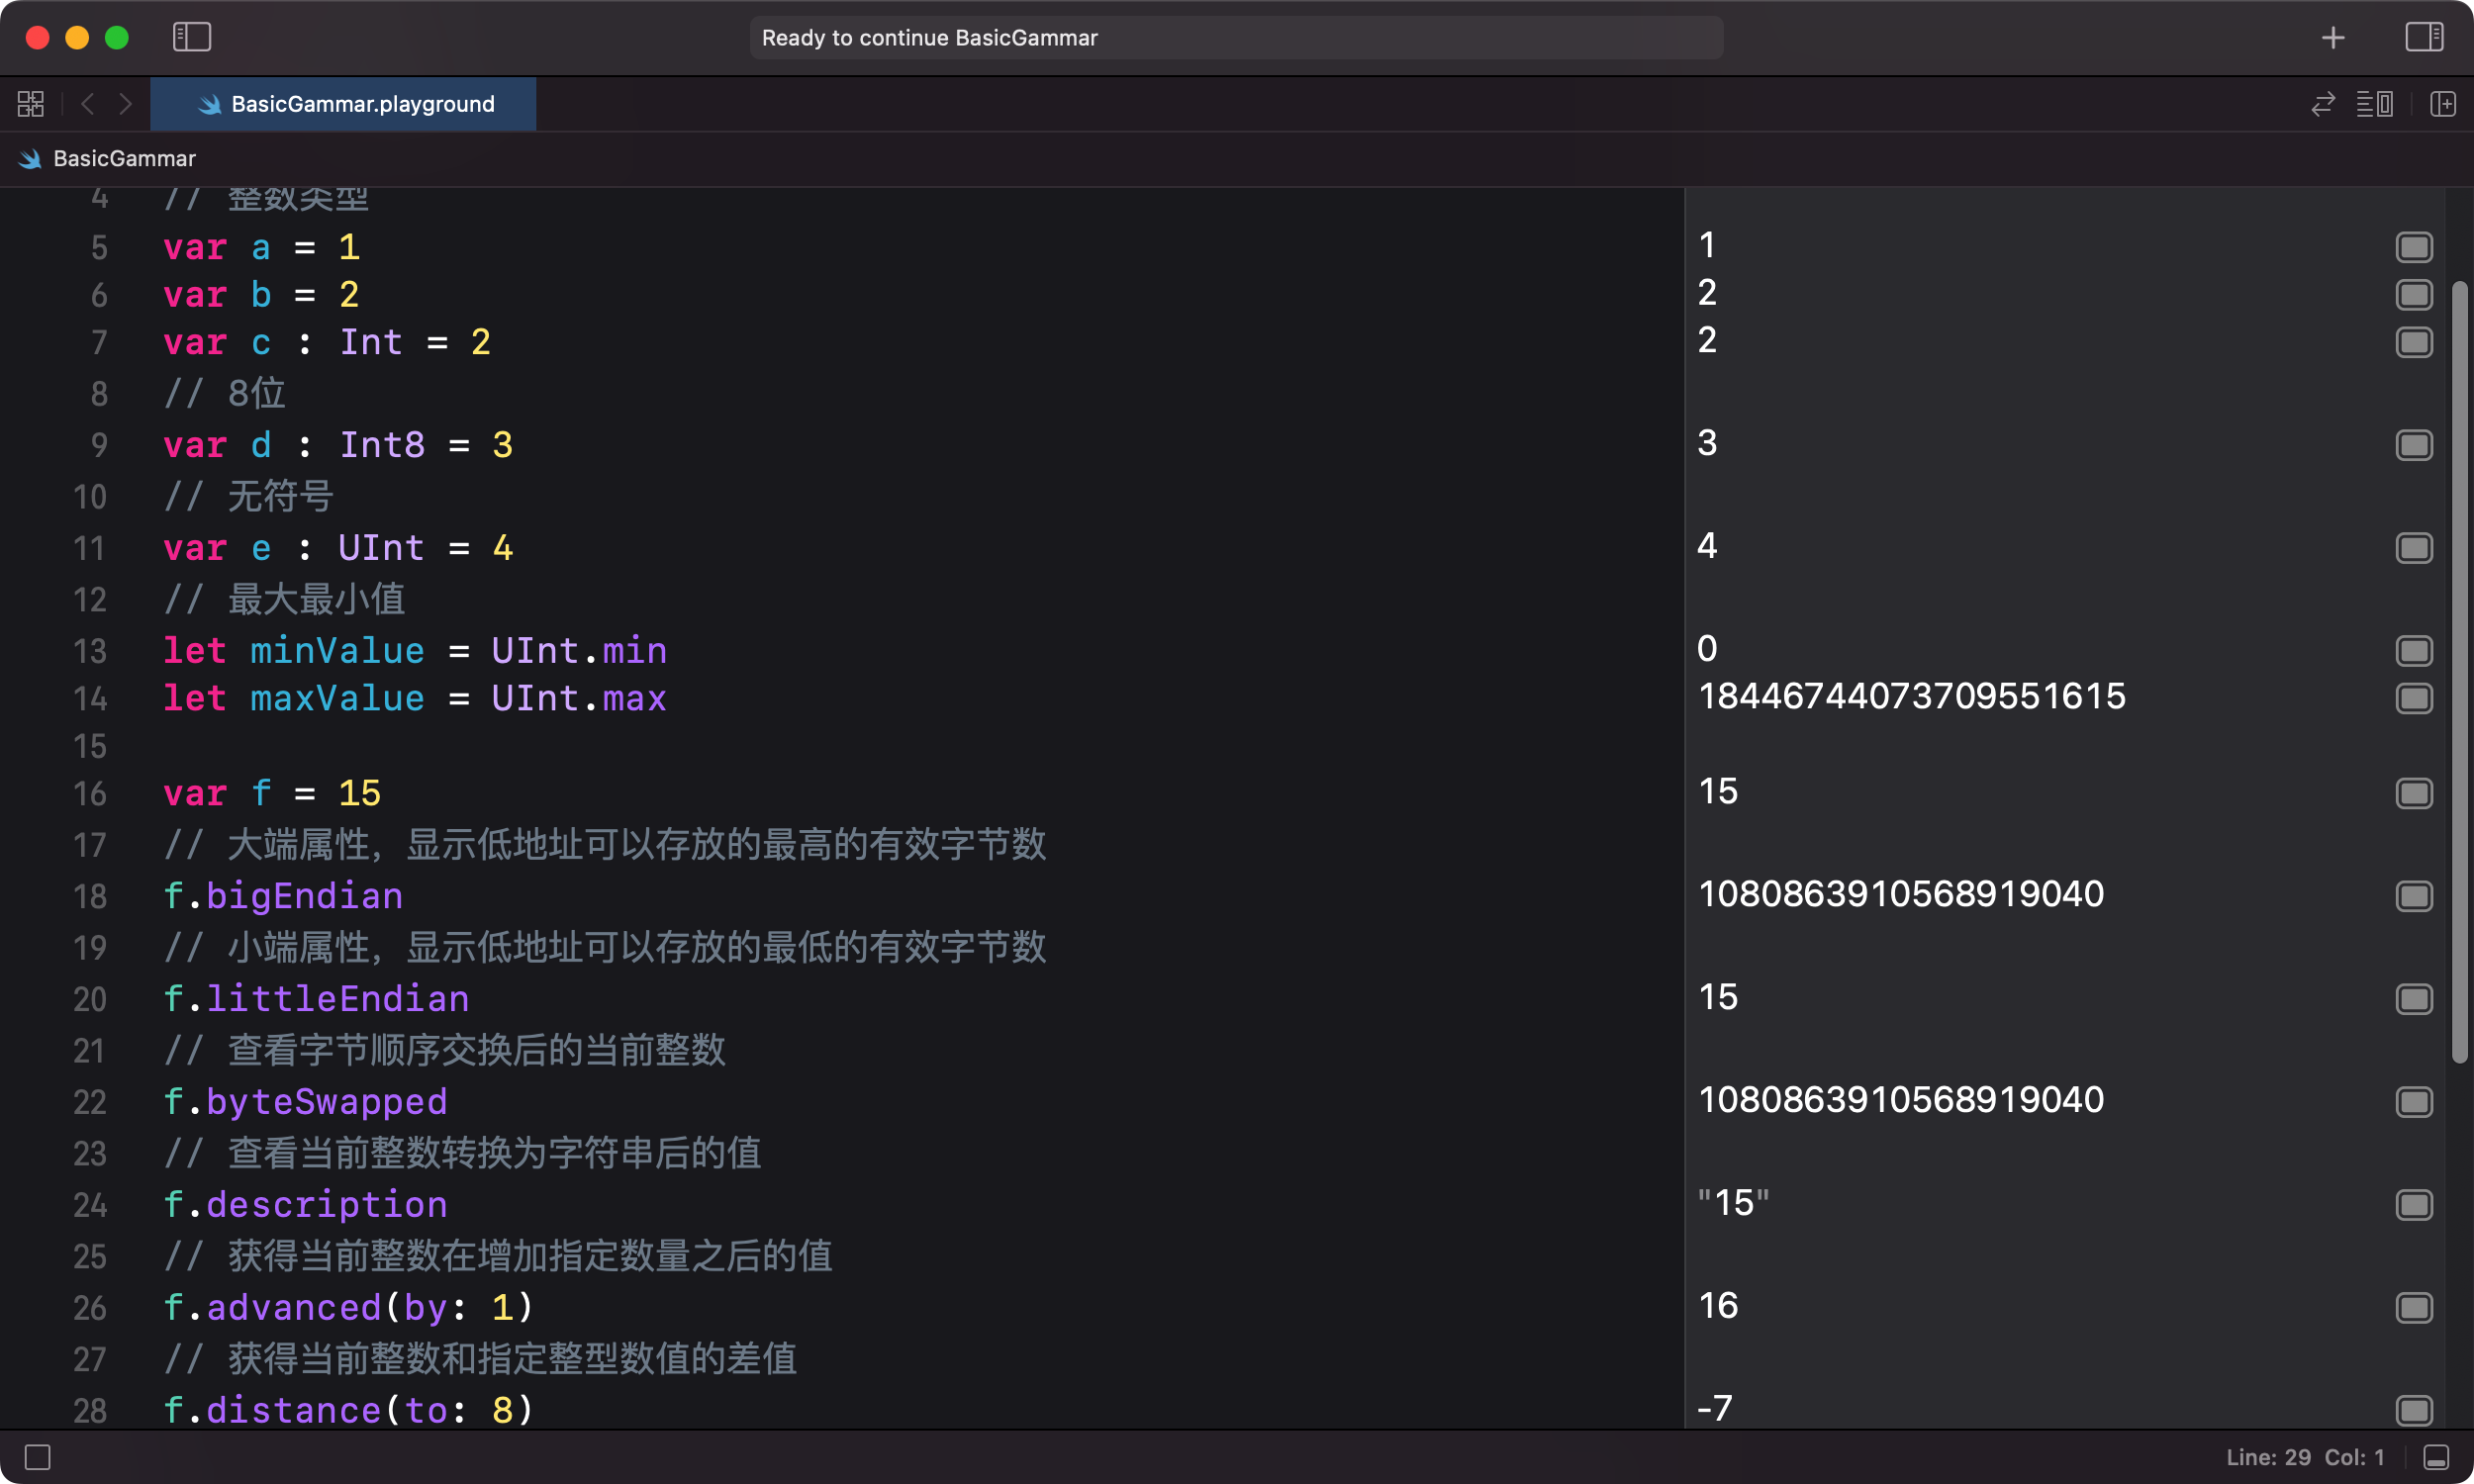Click the comment '// 无符号'

(248, 497)
